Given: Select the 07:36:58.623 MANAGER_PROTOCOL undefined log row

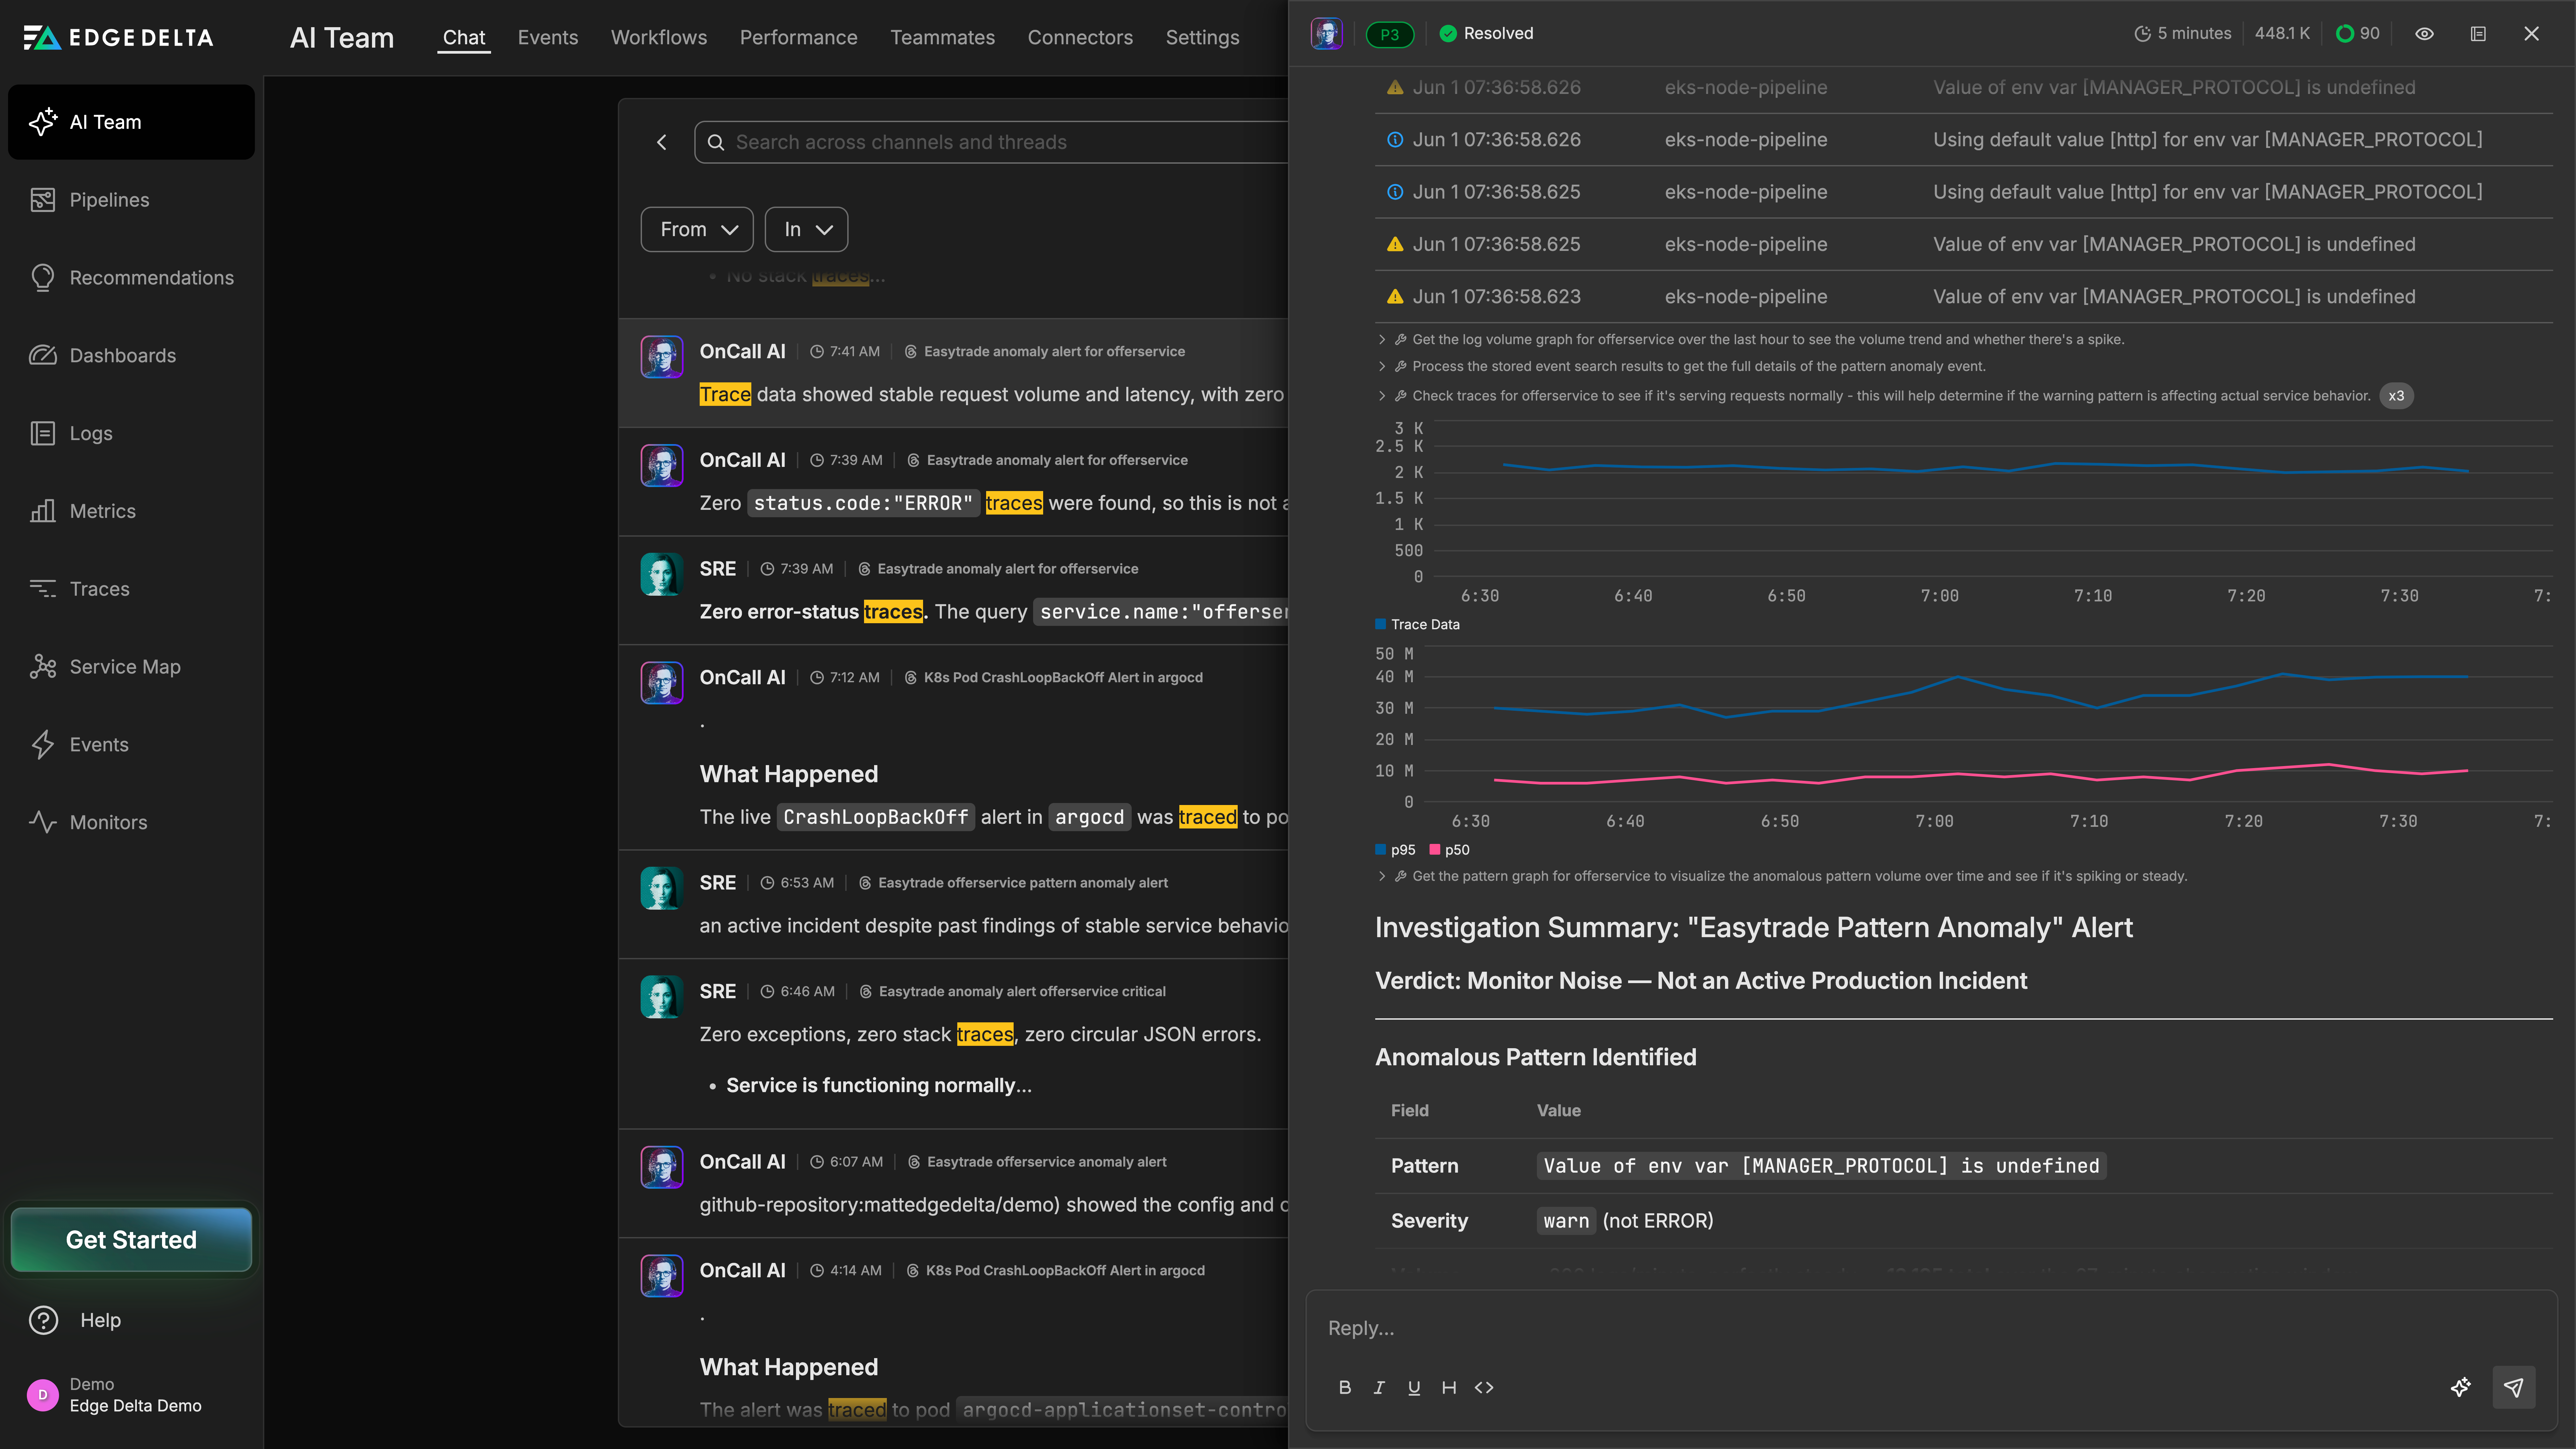Looking at the screenshot, I should click(1963, 297).
